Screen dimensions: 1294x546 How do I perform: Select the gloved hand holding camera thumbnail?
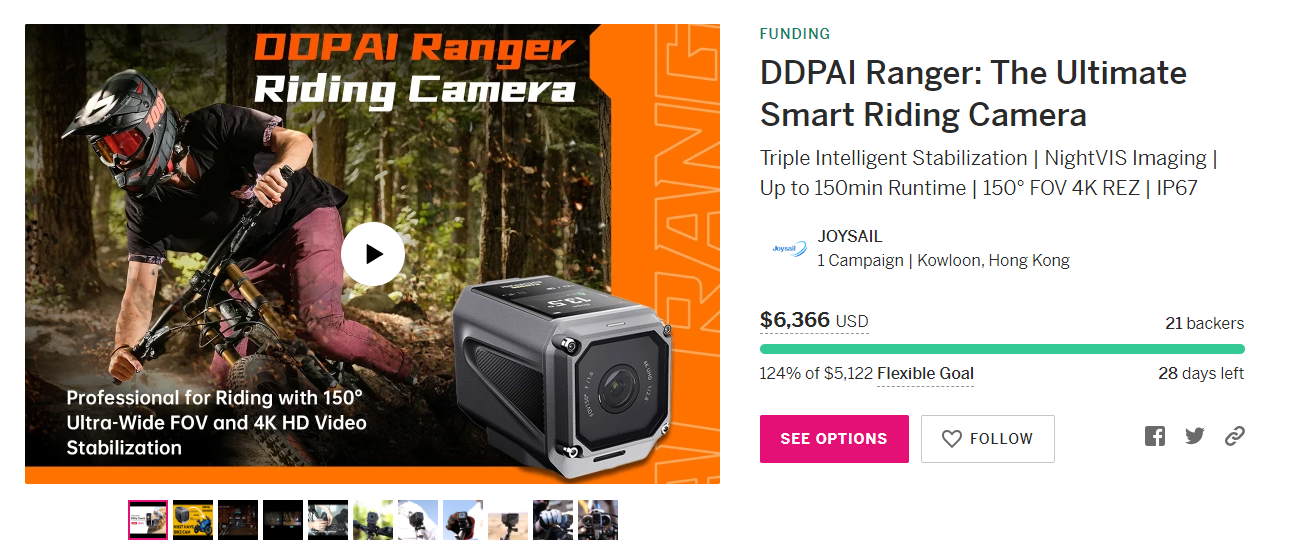[463, 520]
